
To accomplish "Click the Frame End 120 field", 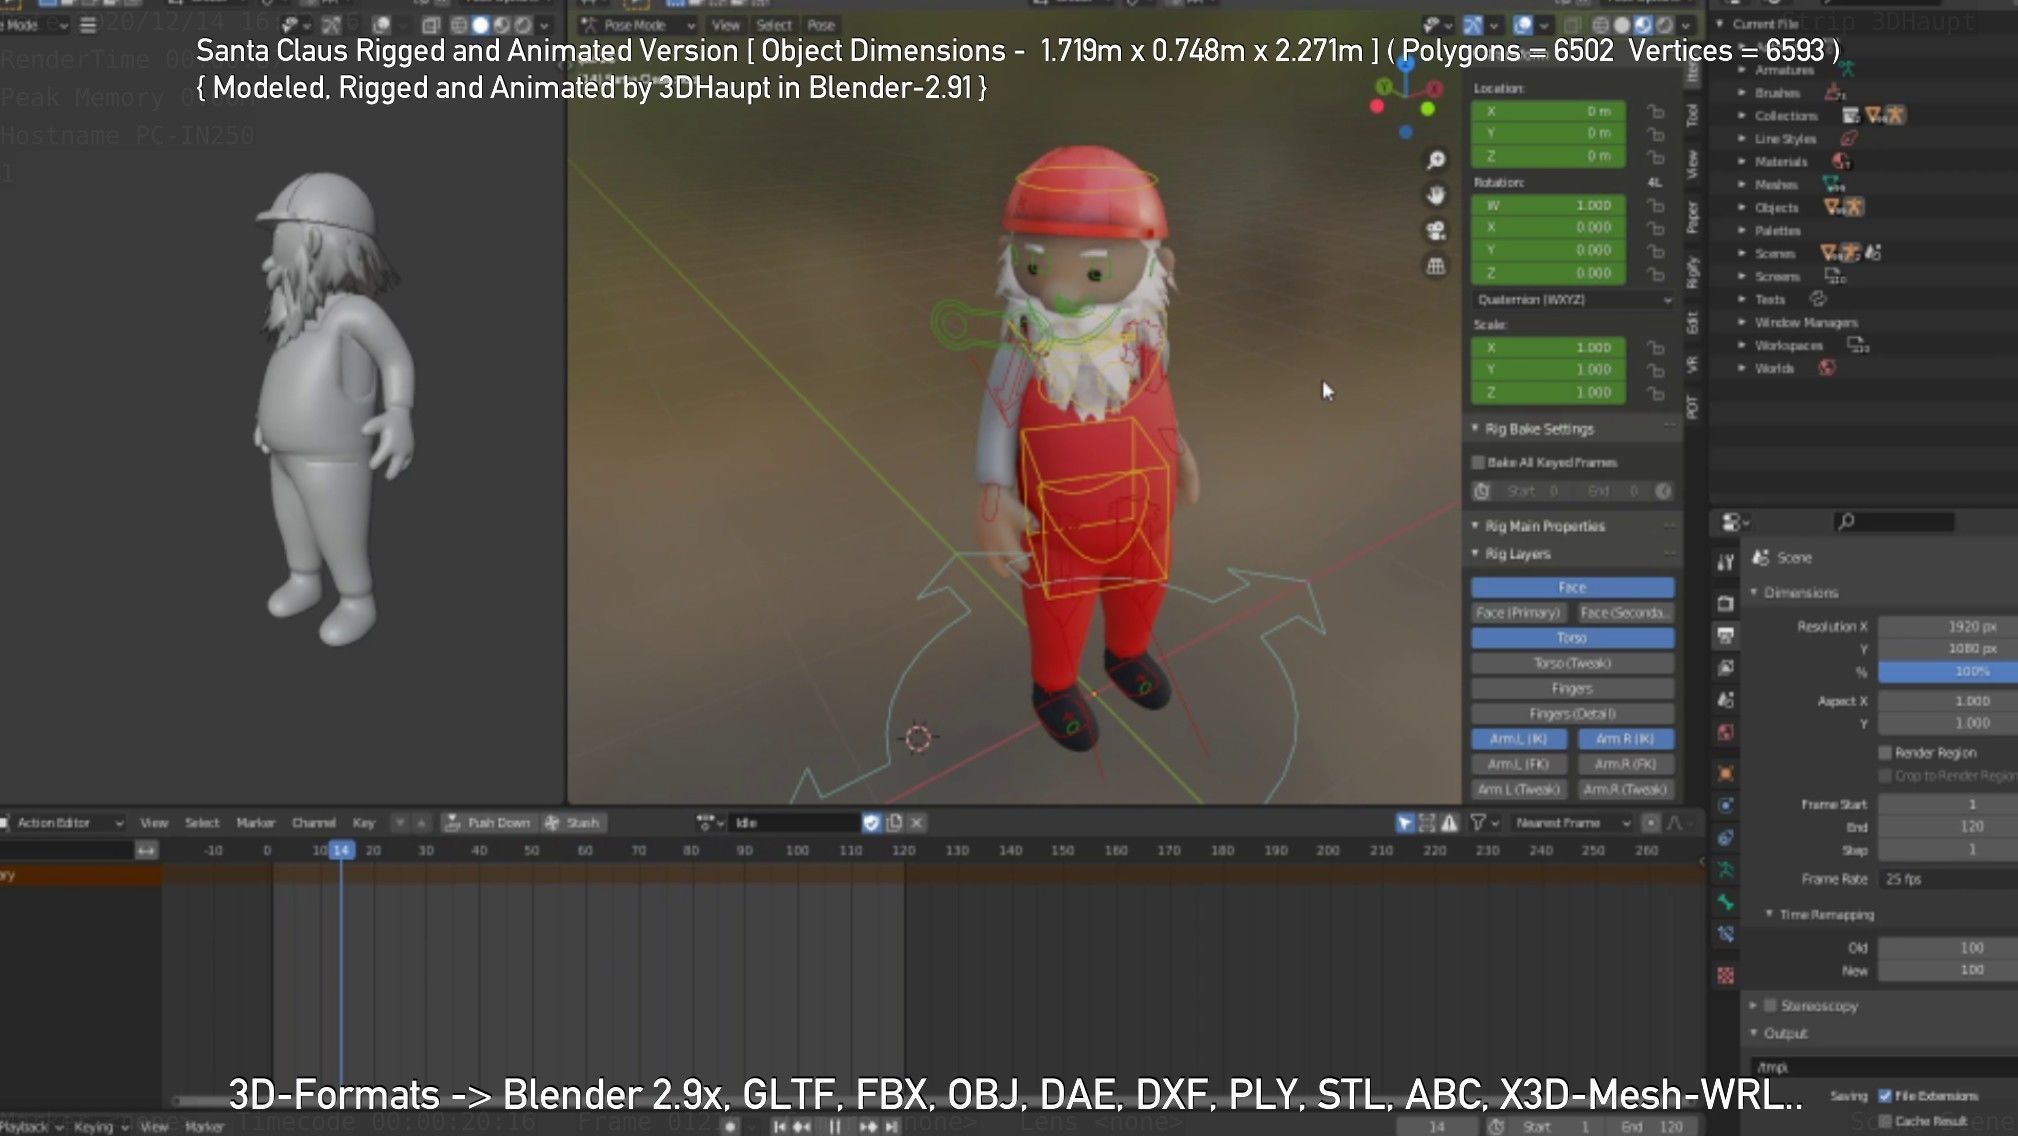I will 1948,826.
